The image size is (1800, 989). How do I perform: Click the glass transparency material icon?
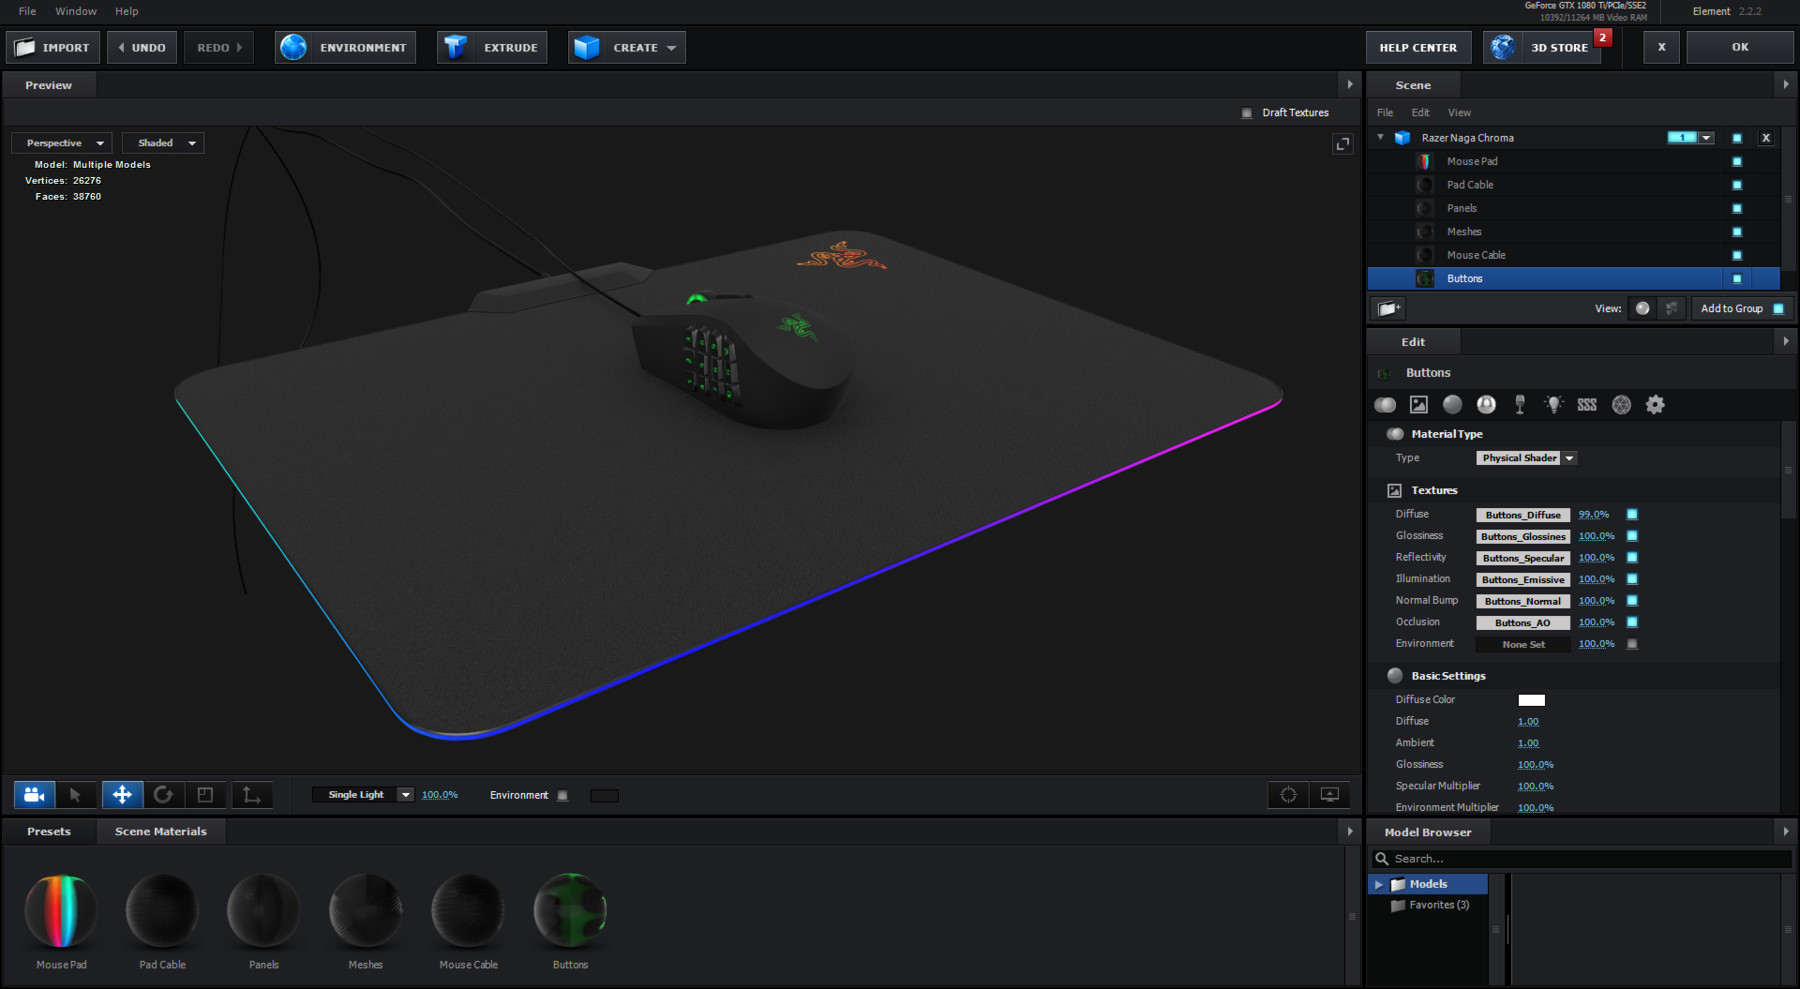tap(1520, 404)
